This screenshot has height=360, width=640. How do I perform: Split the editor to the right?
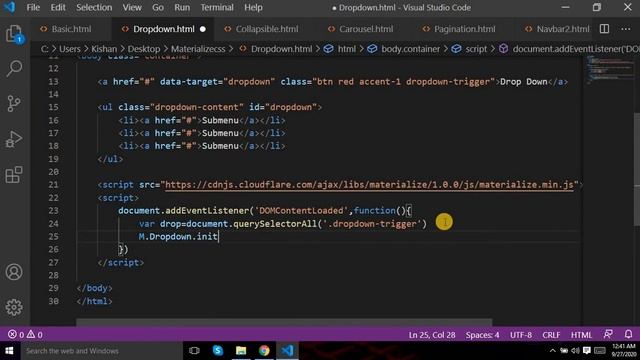[x=604, y=29]
